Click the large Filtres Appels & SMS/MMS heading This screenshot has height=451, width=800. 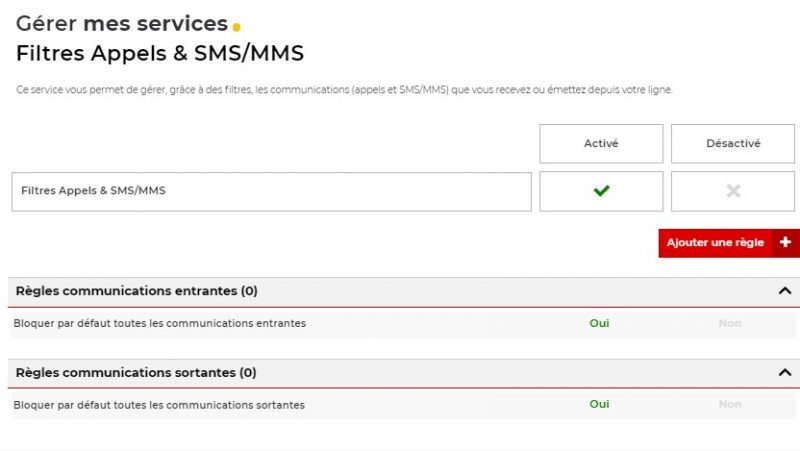(160, 53)
